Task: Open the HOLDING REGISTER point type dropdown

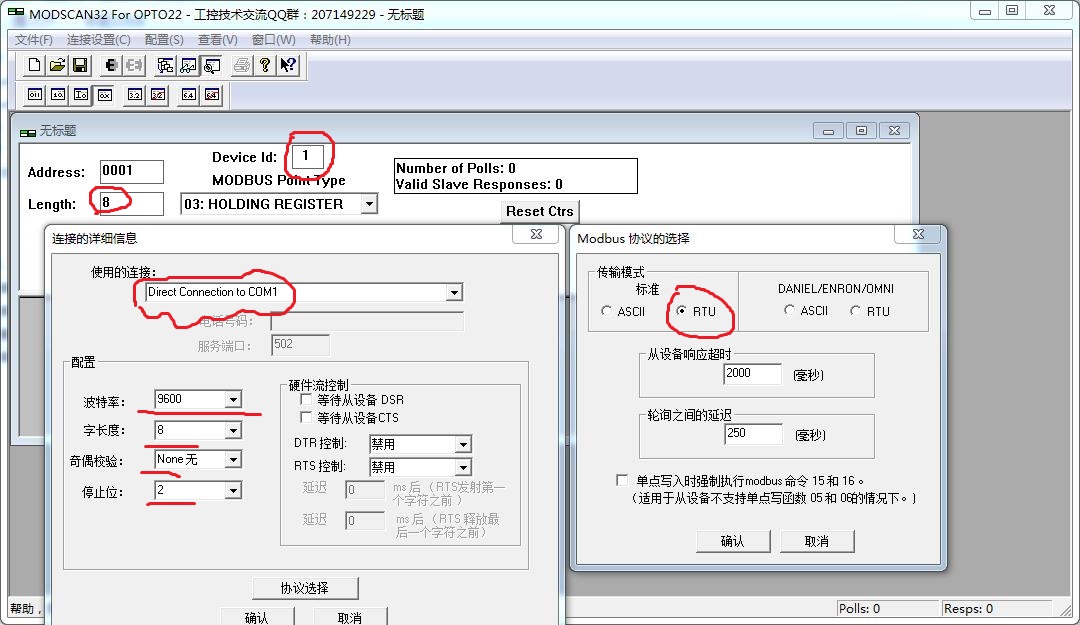Action: click(368, 204)
